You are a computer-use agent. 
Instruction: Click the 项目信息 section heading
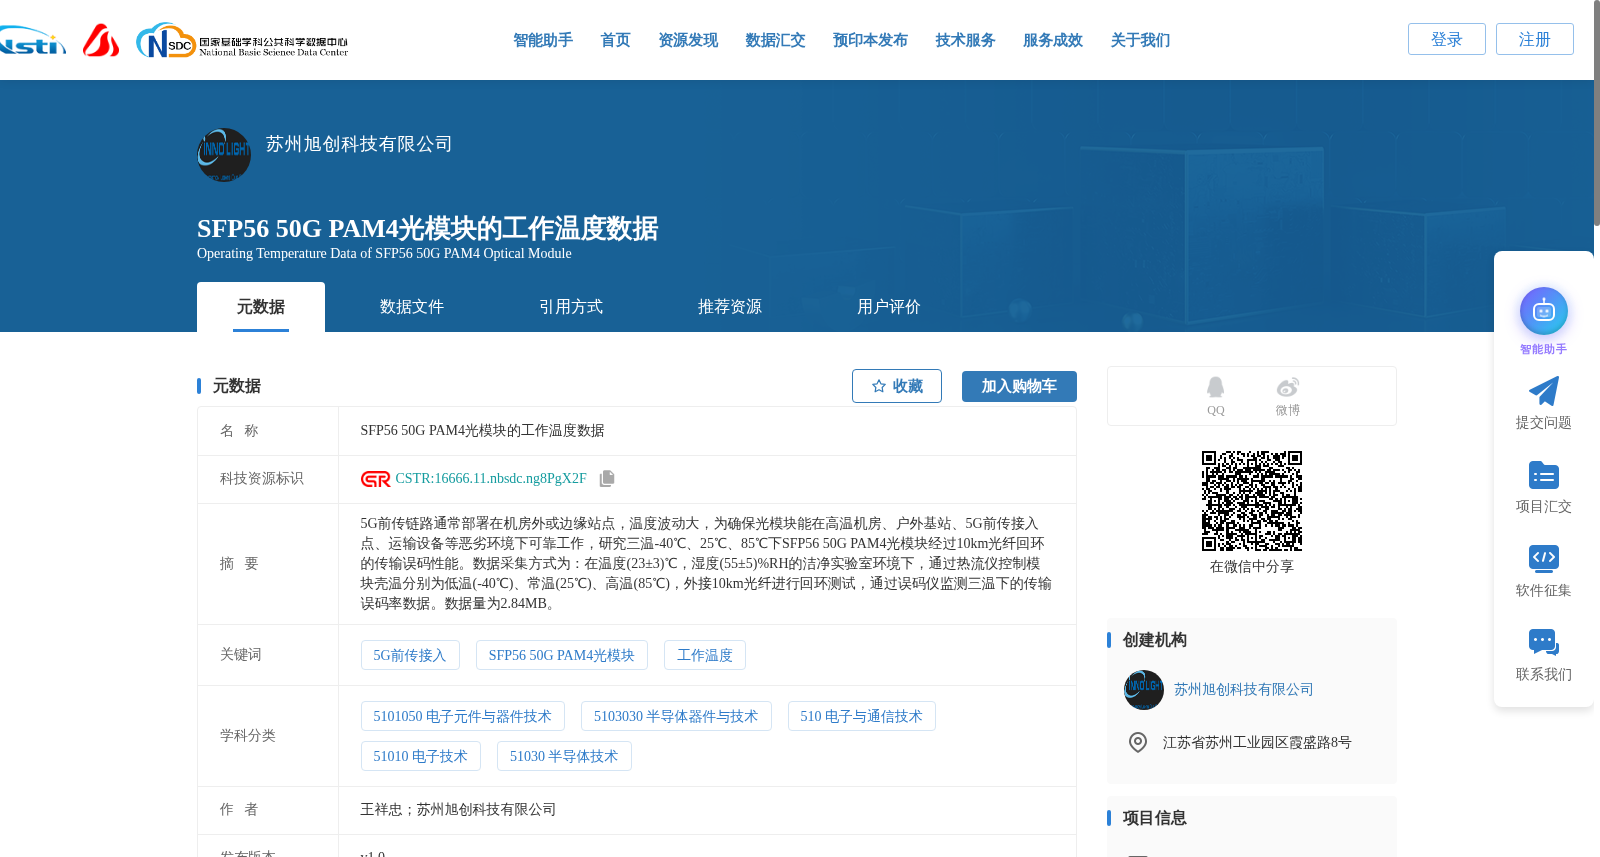pos(1155,818)
